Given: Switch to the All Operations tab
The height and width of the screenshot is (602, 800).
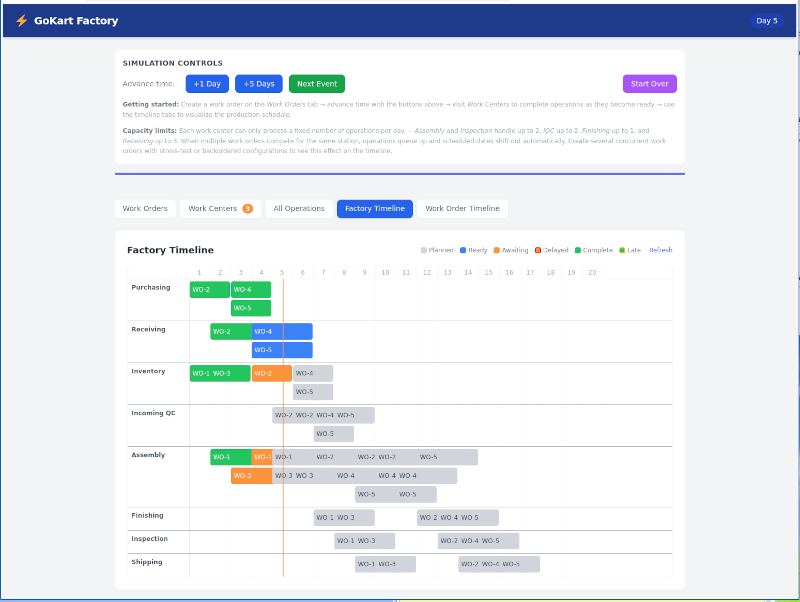Looking at the screenshot, I should click(299, 209).
